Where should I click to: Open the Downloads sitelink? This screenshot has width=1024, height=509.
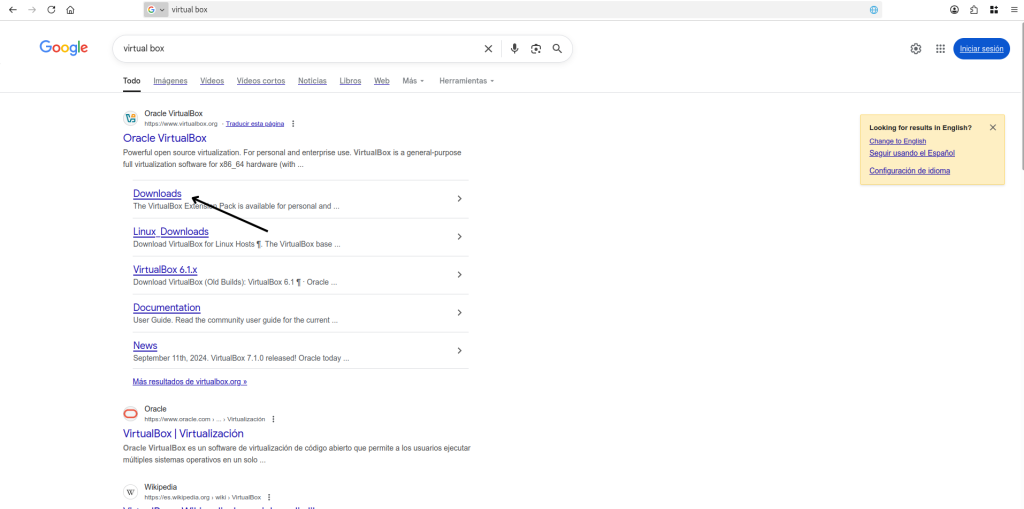[x=157, y=194]
